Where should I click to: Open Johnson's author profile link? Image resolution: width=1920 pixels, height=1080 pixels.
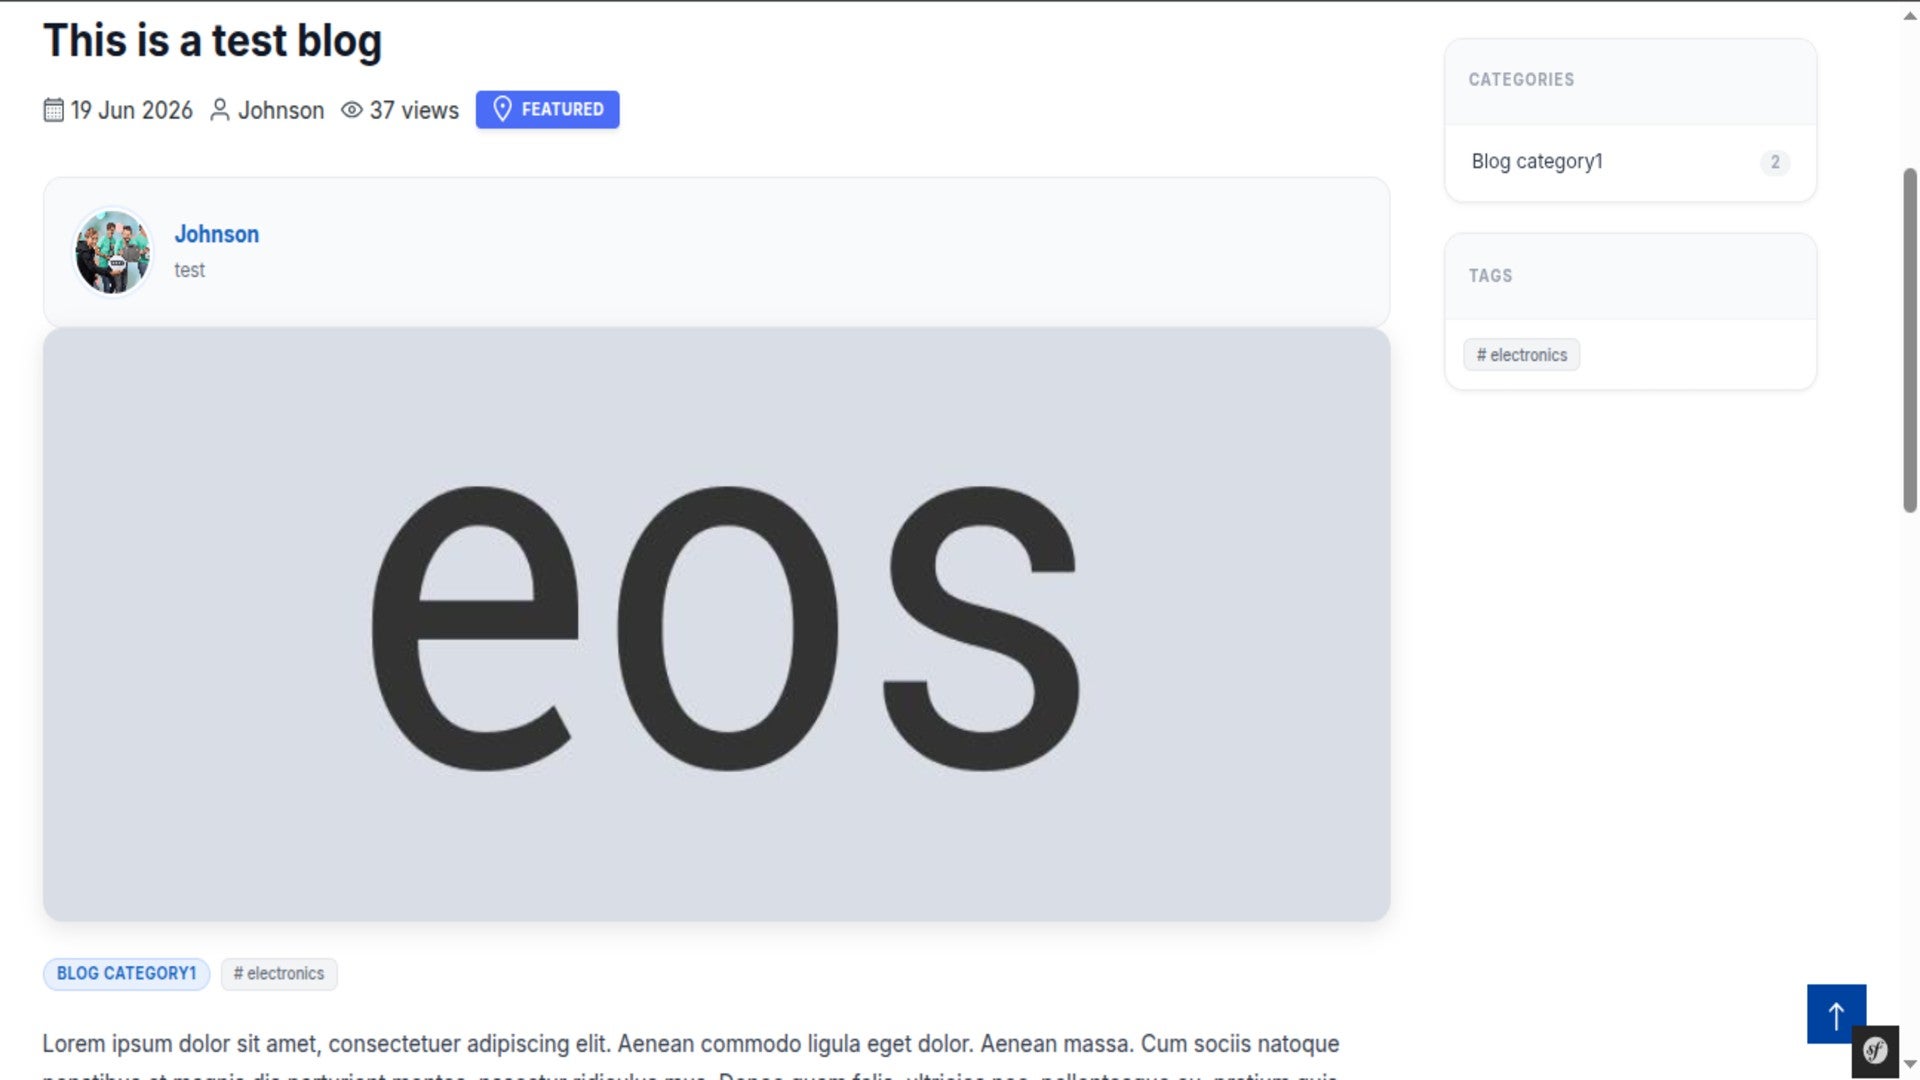217,234
